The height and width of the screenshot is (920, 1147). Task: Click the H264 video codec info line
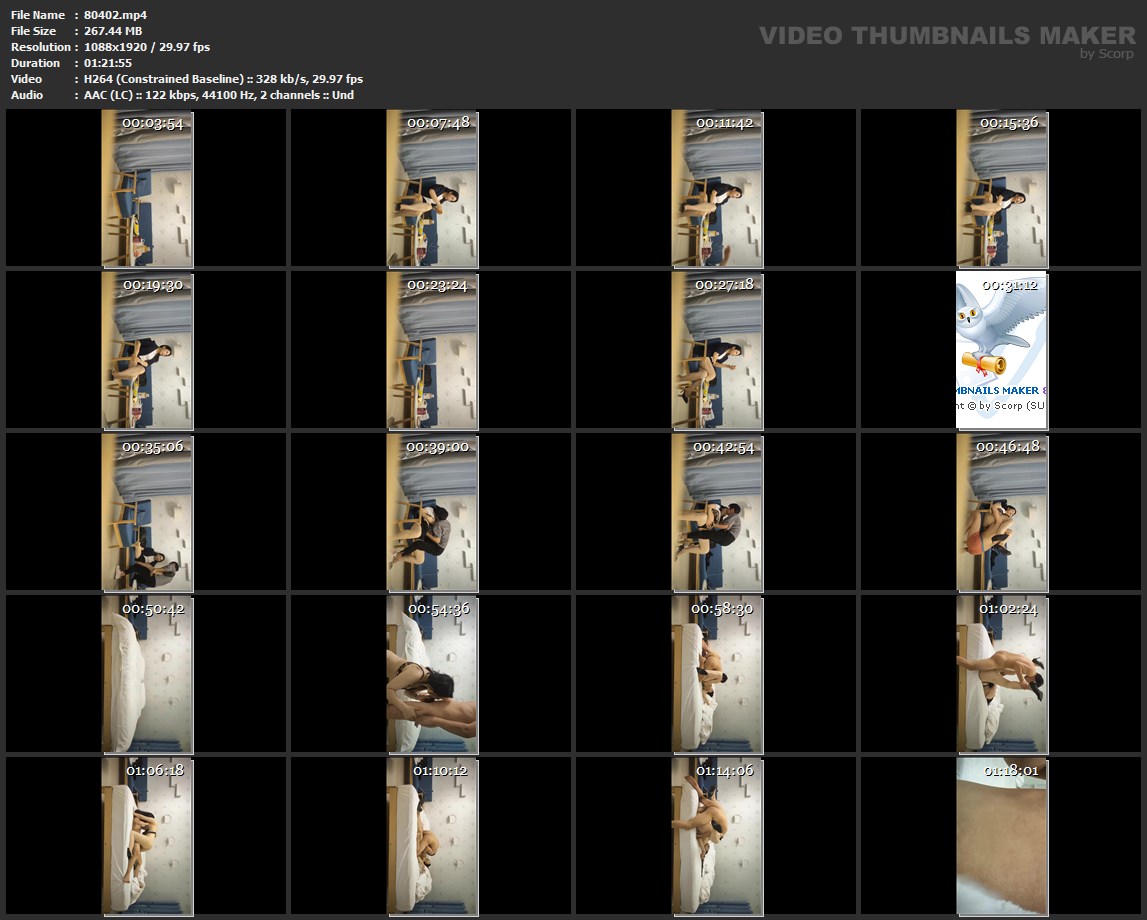[x=223, y=79]
